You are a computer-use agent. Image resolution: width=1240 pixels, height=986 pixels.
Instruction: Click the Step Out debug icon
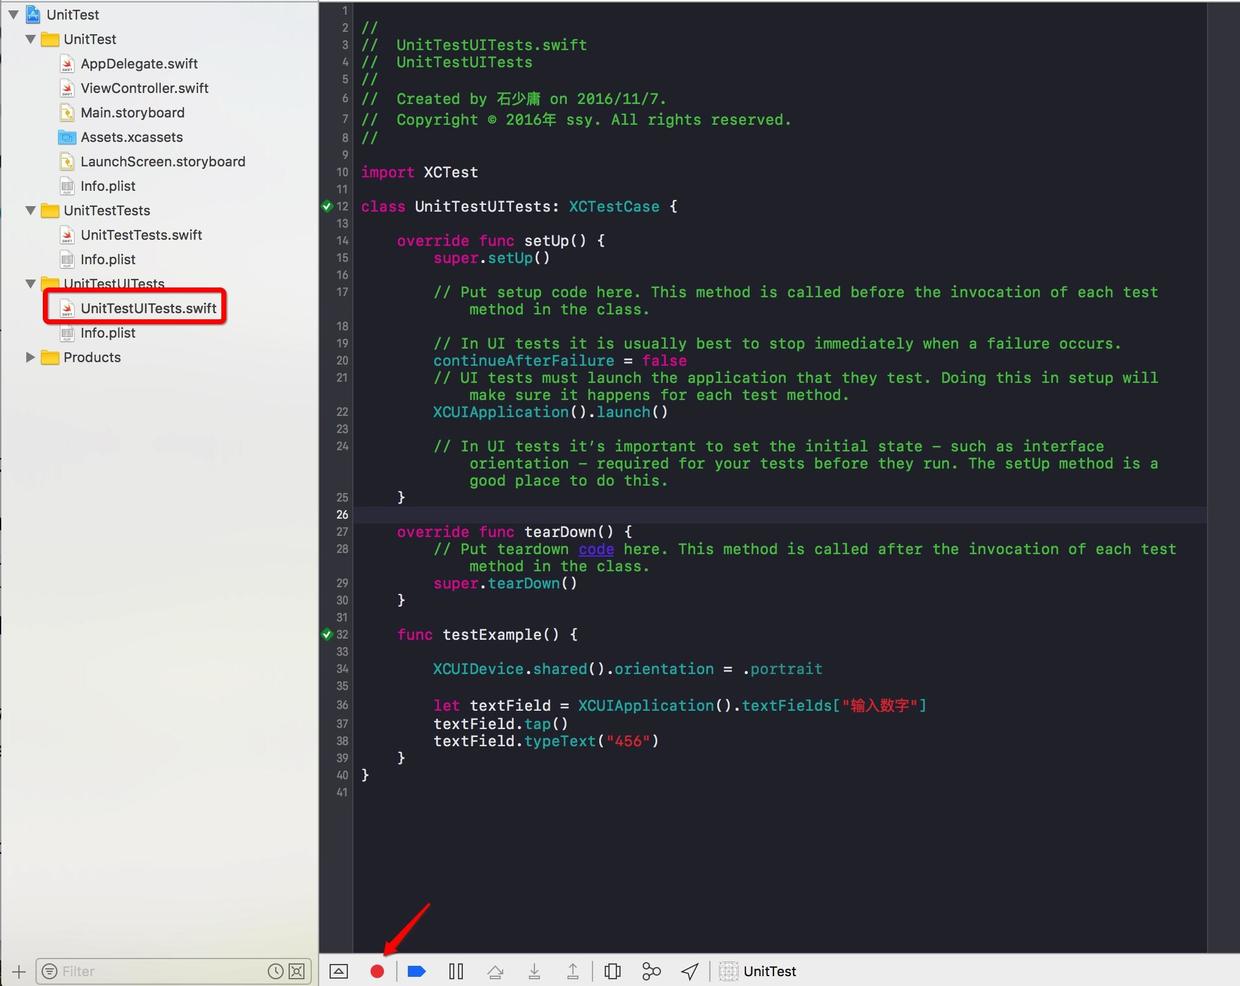click(x=573, y=971)
